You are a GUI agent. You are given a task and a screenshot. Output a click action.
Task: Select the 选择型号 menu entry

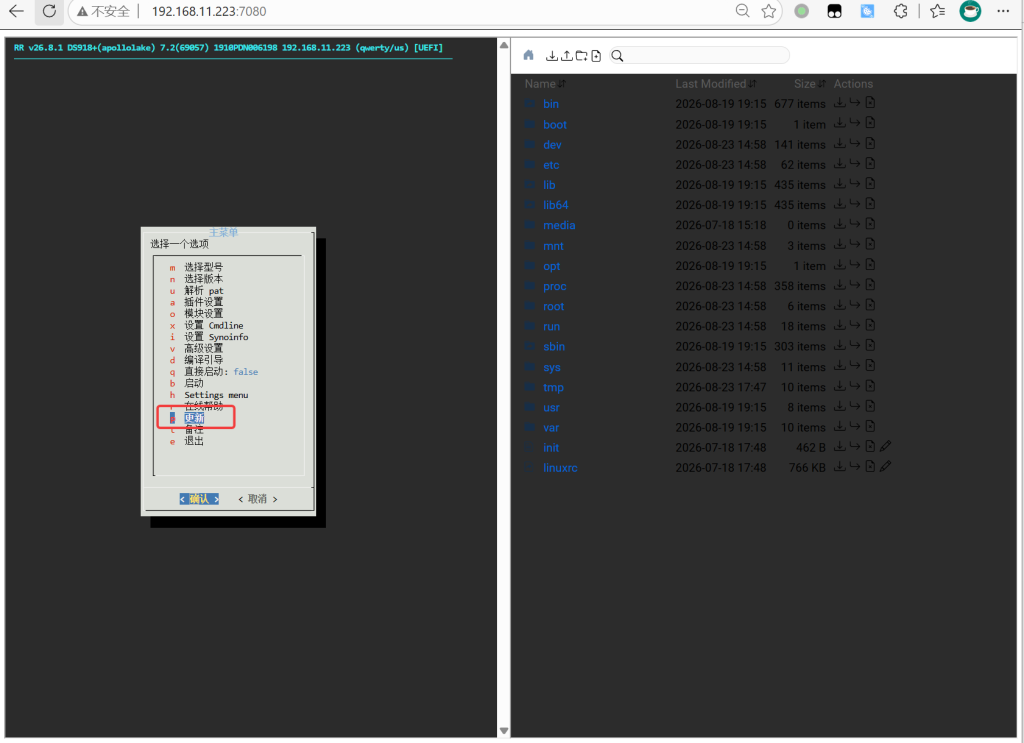[x=203, y=267]
